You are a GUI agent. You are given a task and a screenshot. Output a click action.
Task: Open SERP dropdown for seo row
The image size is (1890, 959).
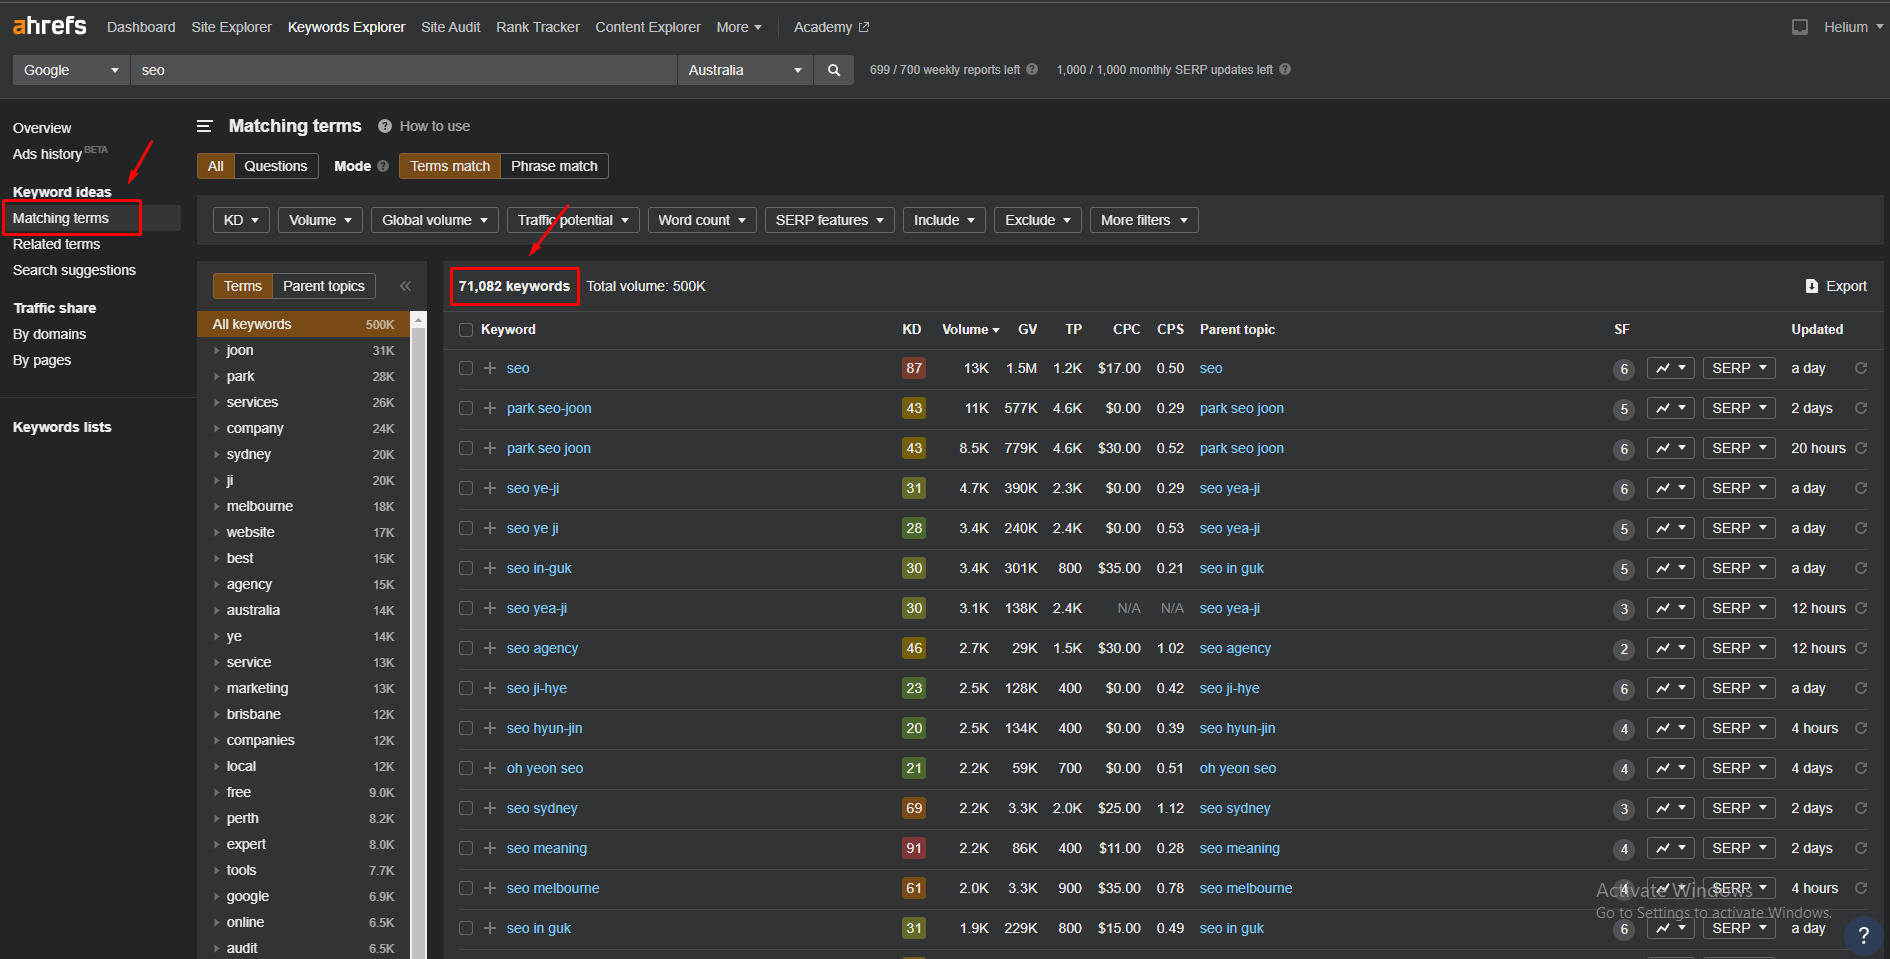(x=1739, y=368)
